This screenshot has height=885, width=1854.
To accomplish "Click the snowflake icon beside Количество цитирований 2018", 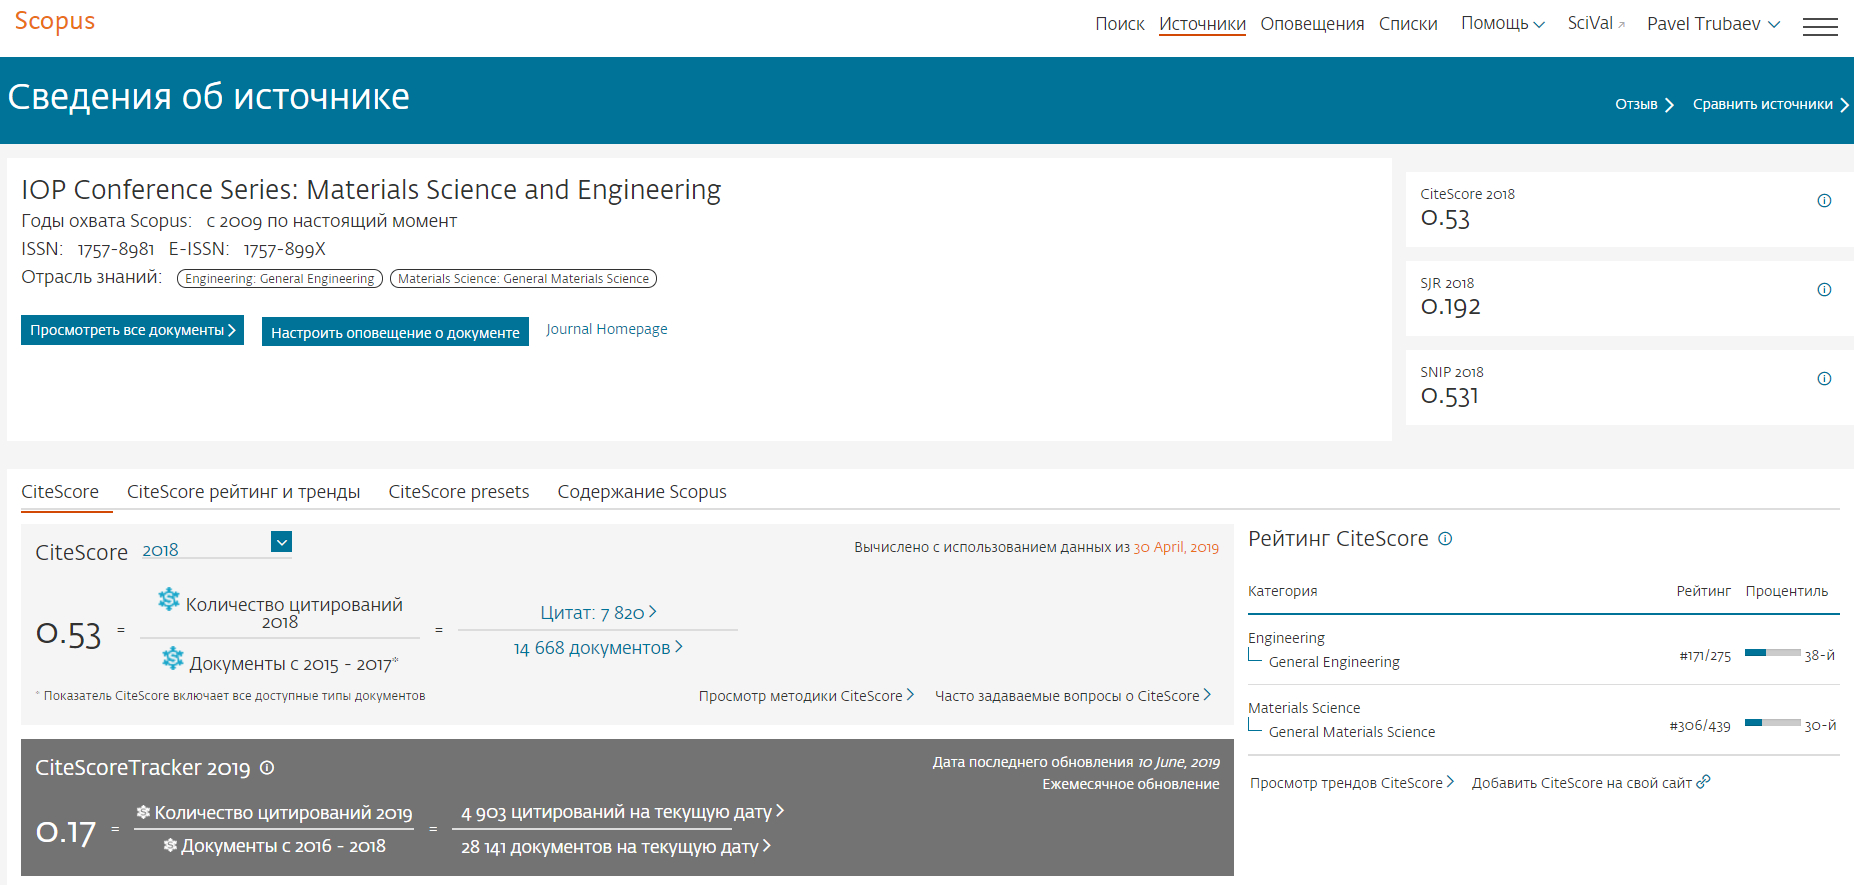I will pos(169,600).
